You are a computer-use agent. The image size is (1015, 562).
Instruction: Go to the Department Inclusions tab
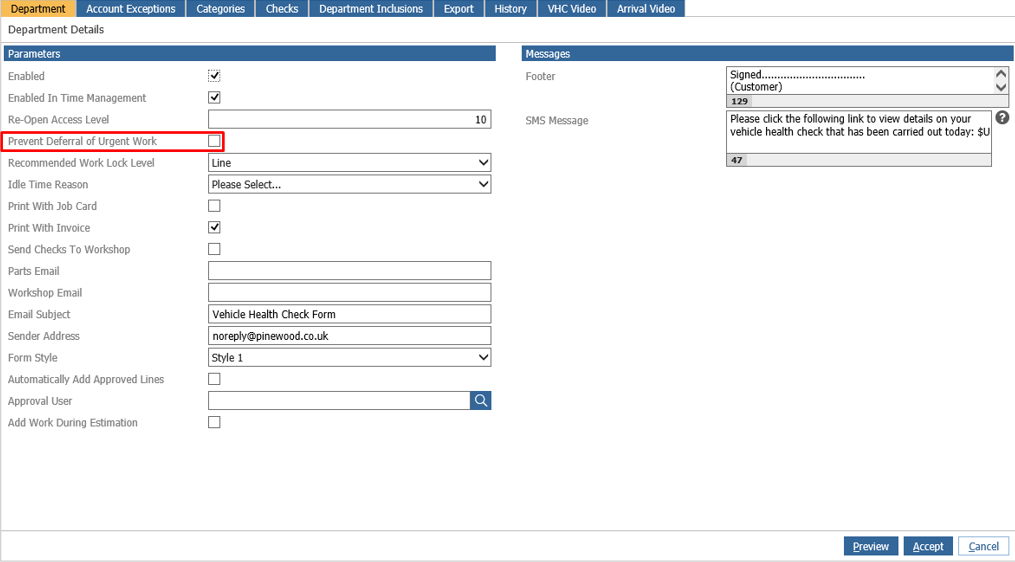click(x=371, y=9)
